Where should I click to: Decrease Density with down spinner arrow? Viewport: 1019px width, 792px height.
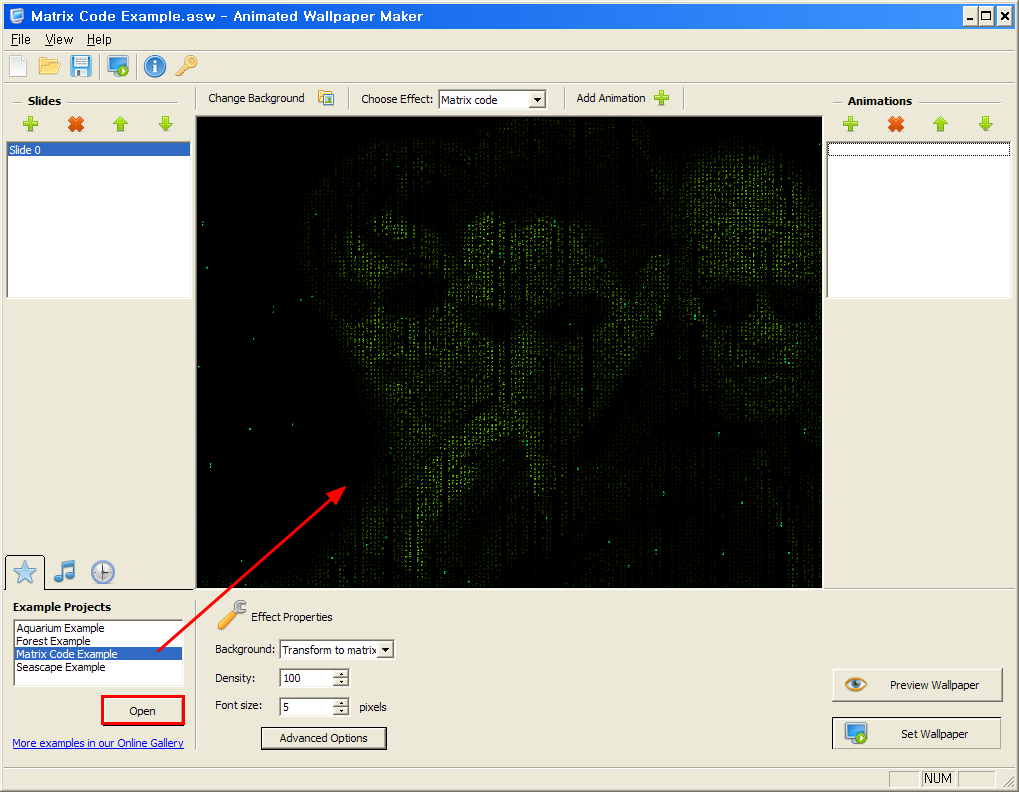point(341,682)
